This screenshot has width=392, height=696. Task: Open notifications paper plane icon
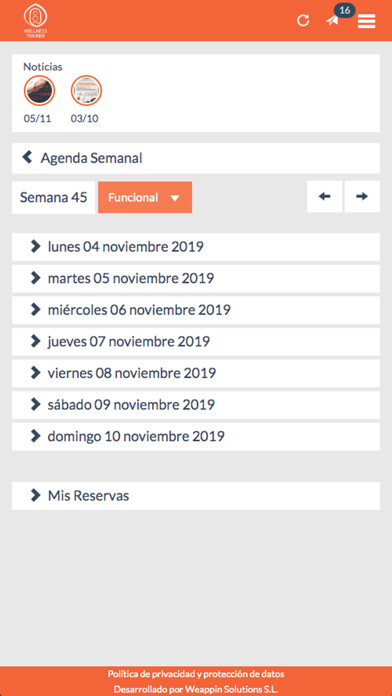click(333, 20)
